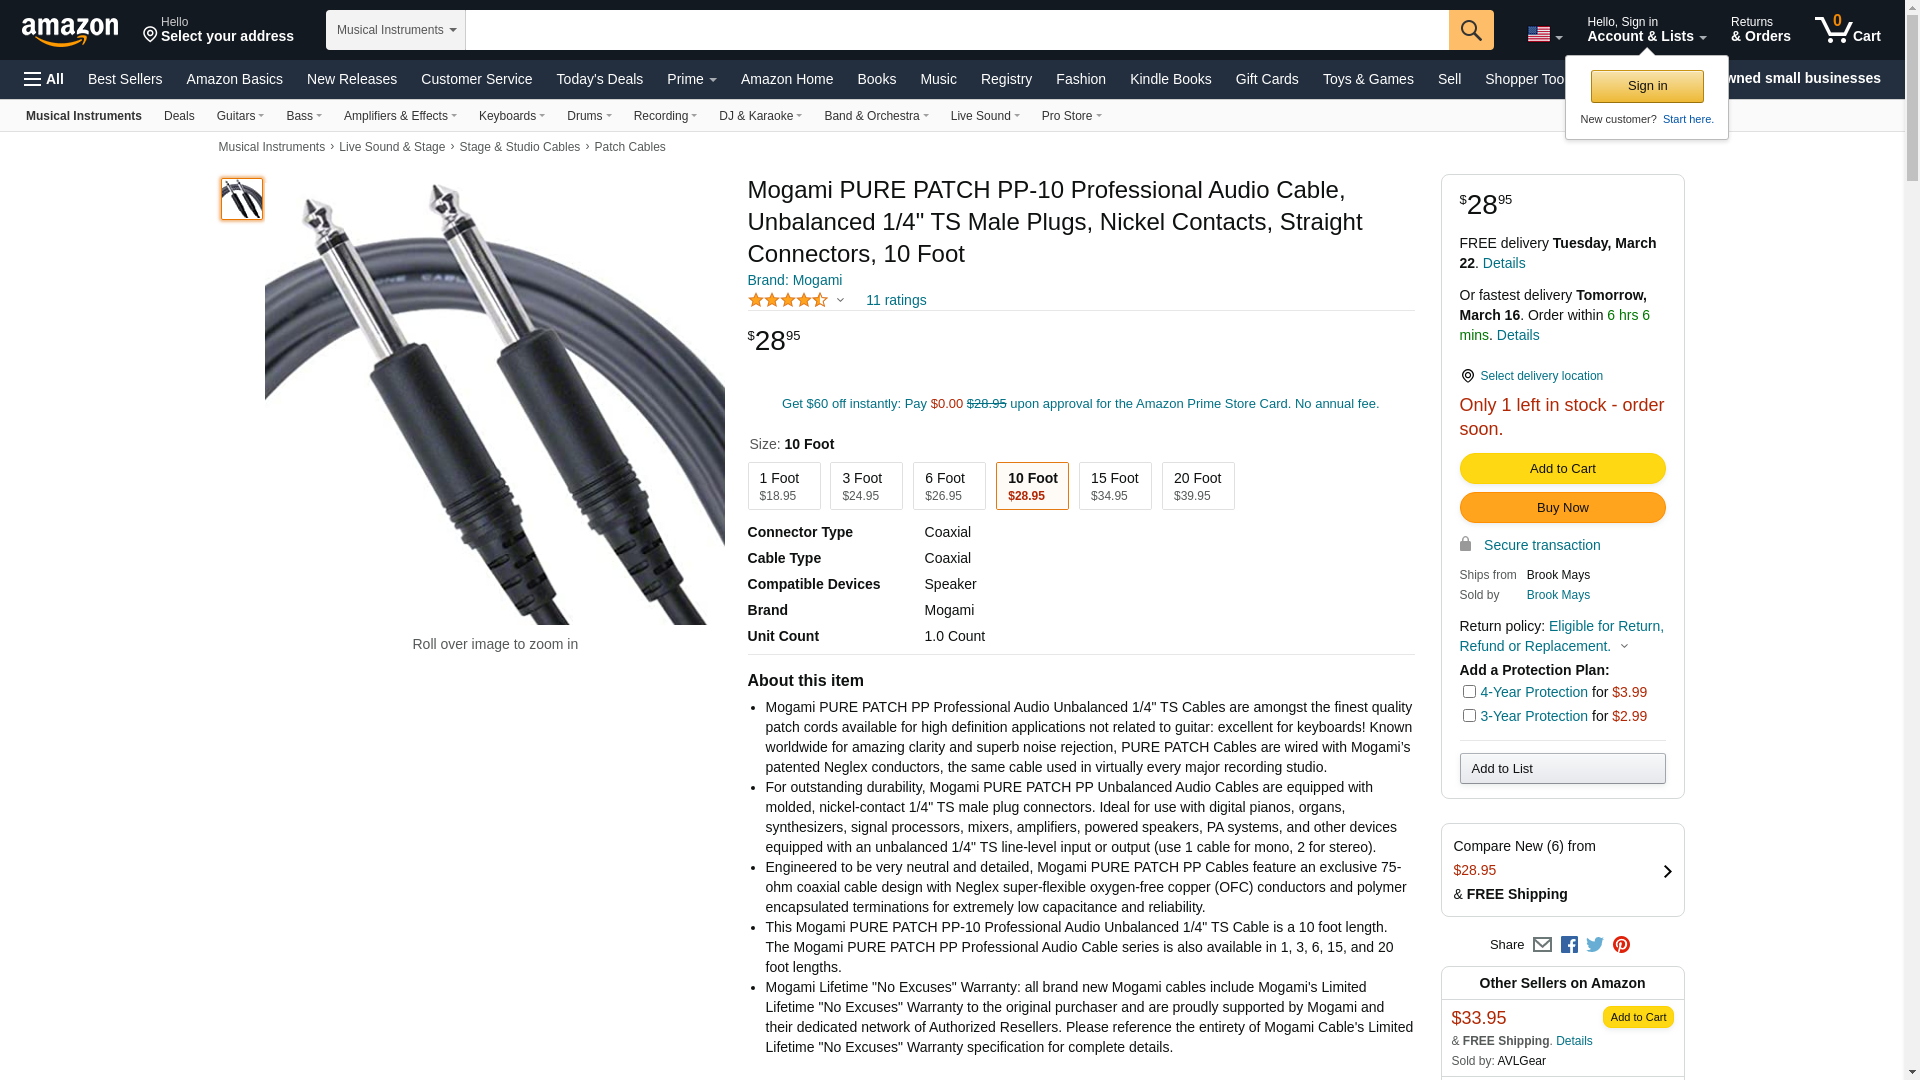Open the shopping cart icon
This screenshot has width=1920, height=1080.
(x=1848, y=30)
